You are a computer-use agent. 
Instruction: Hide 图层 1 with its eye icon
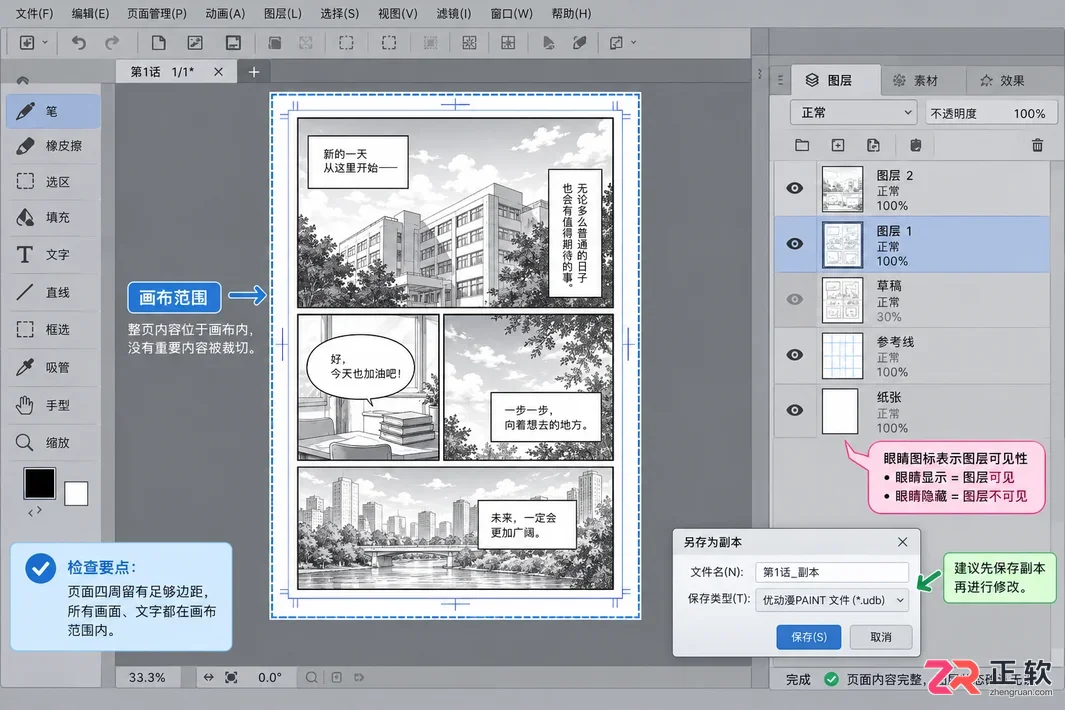[795, 244]
